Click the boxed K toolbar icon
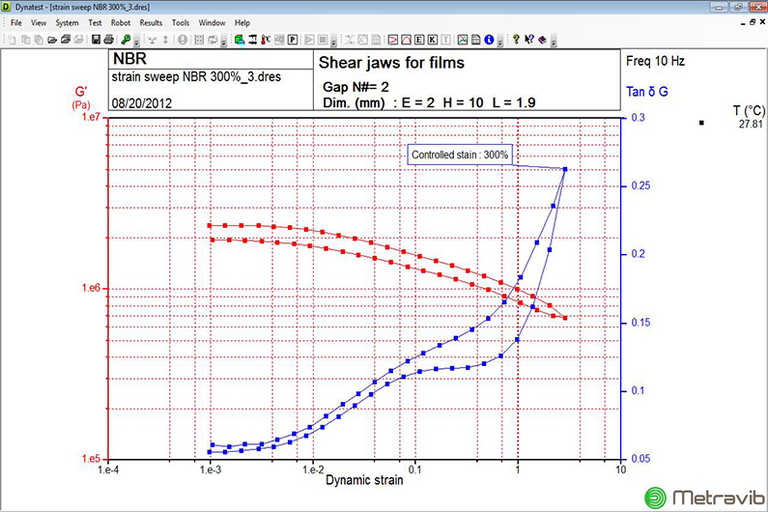Viewport: 768px width, 512px height. coord(432,40)
